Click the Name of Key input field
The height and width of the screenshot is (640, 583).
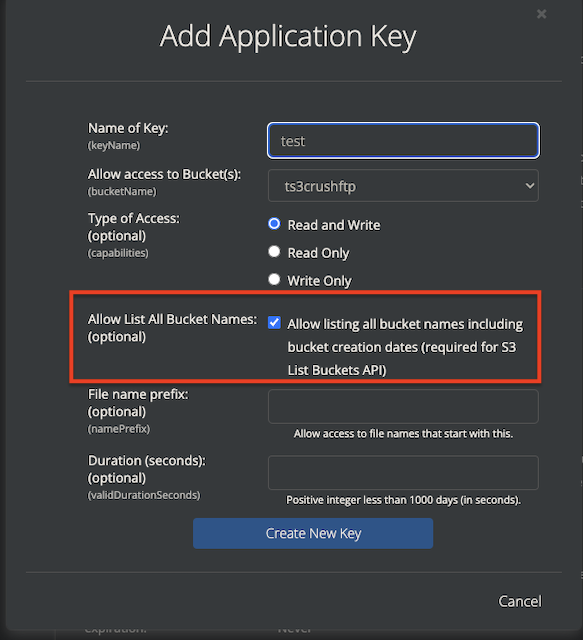point(403,140)
